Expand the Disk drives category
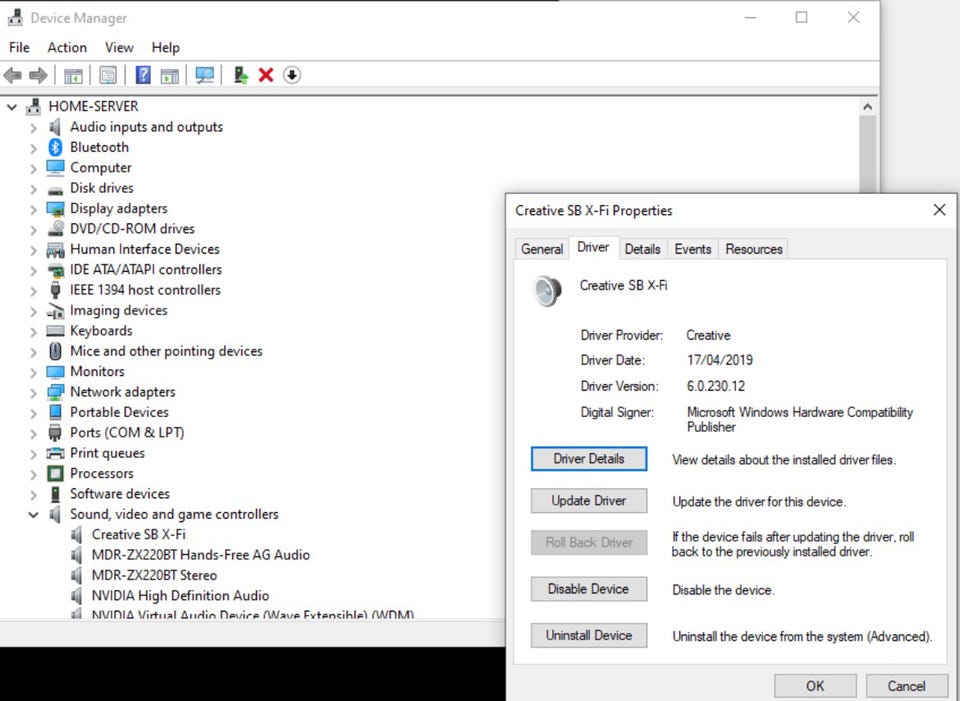960x701 pixels. (33, 189)
